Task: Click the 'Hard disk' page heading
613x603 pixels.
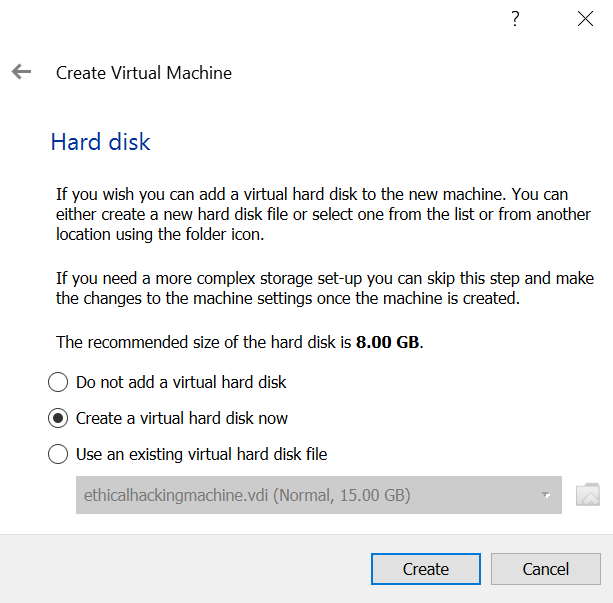Action: click(x=100, y=142)
